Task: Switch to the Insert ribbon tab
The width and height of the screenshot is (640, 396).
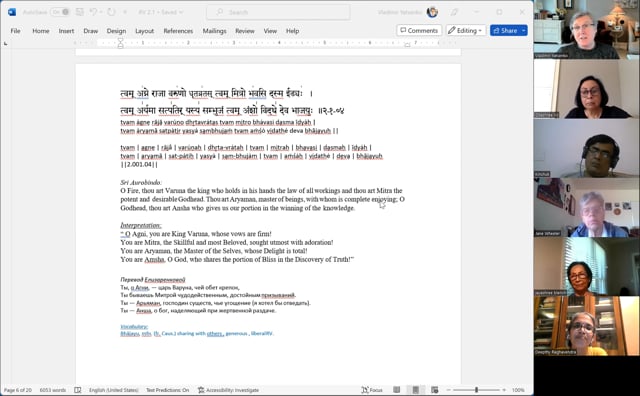Action: coord(66,31)
